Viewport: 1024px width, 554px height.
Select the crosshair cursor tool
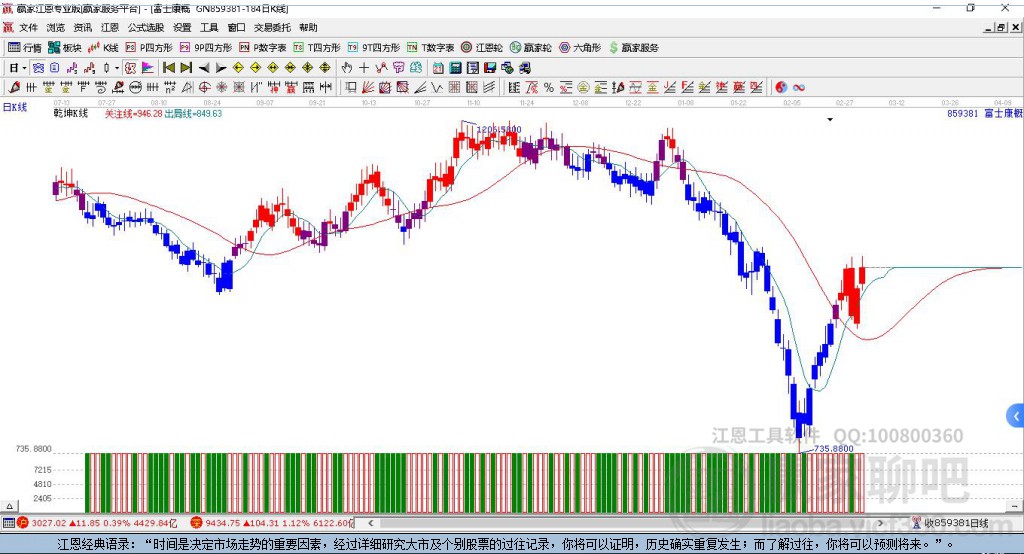364,68
